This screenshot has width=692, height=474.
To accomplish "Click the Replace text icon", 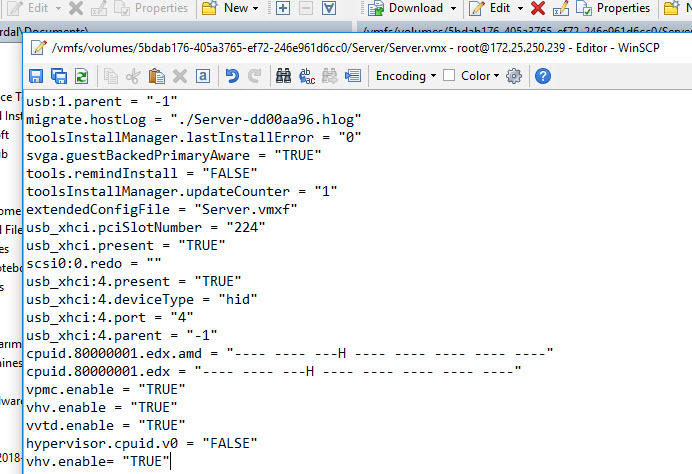I will pyautogui.click(x=307, y=76).
